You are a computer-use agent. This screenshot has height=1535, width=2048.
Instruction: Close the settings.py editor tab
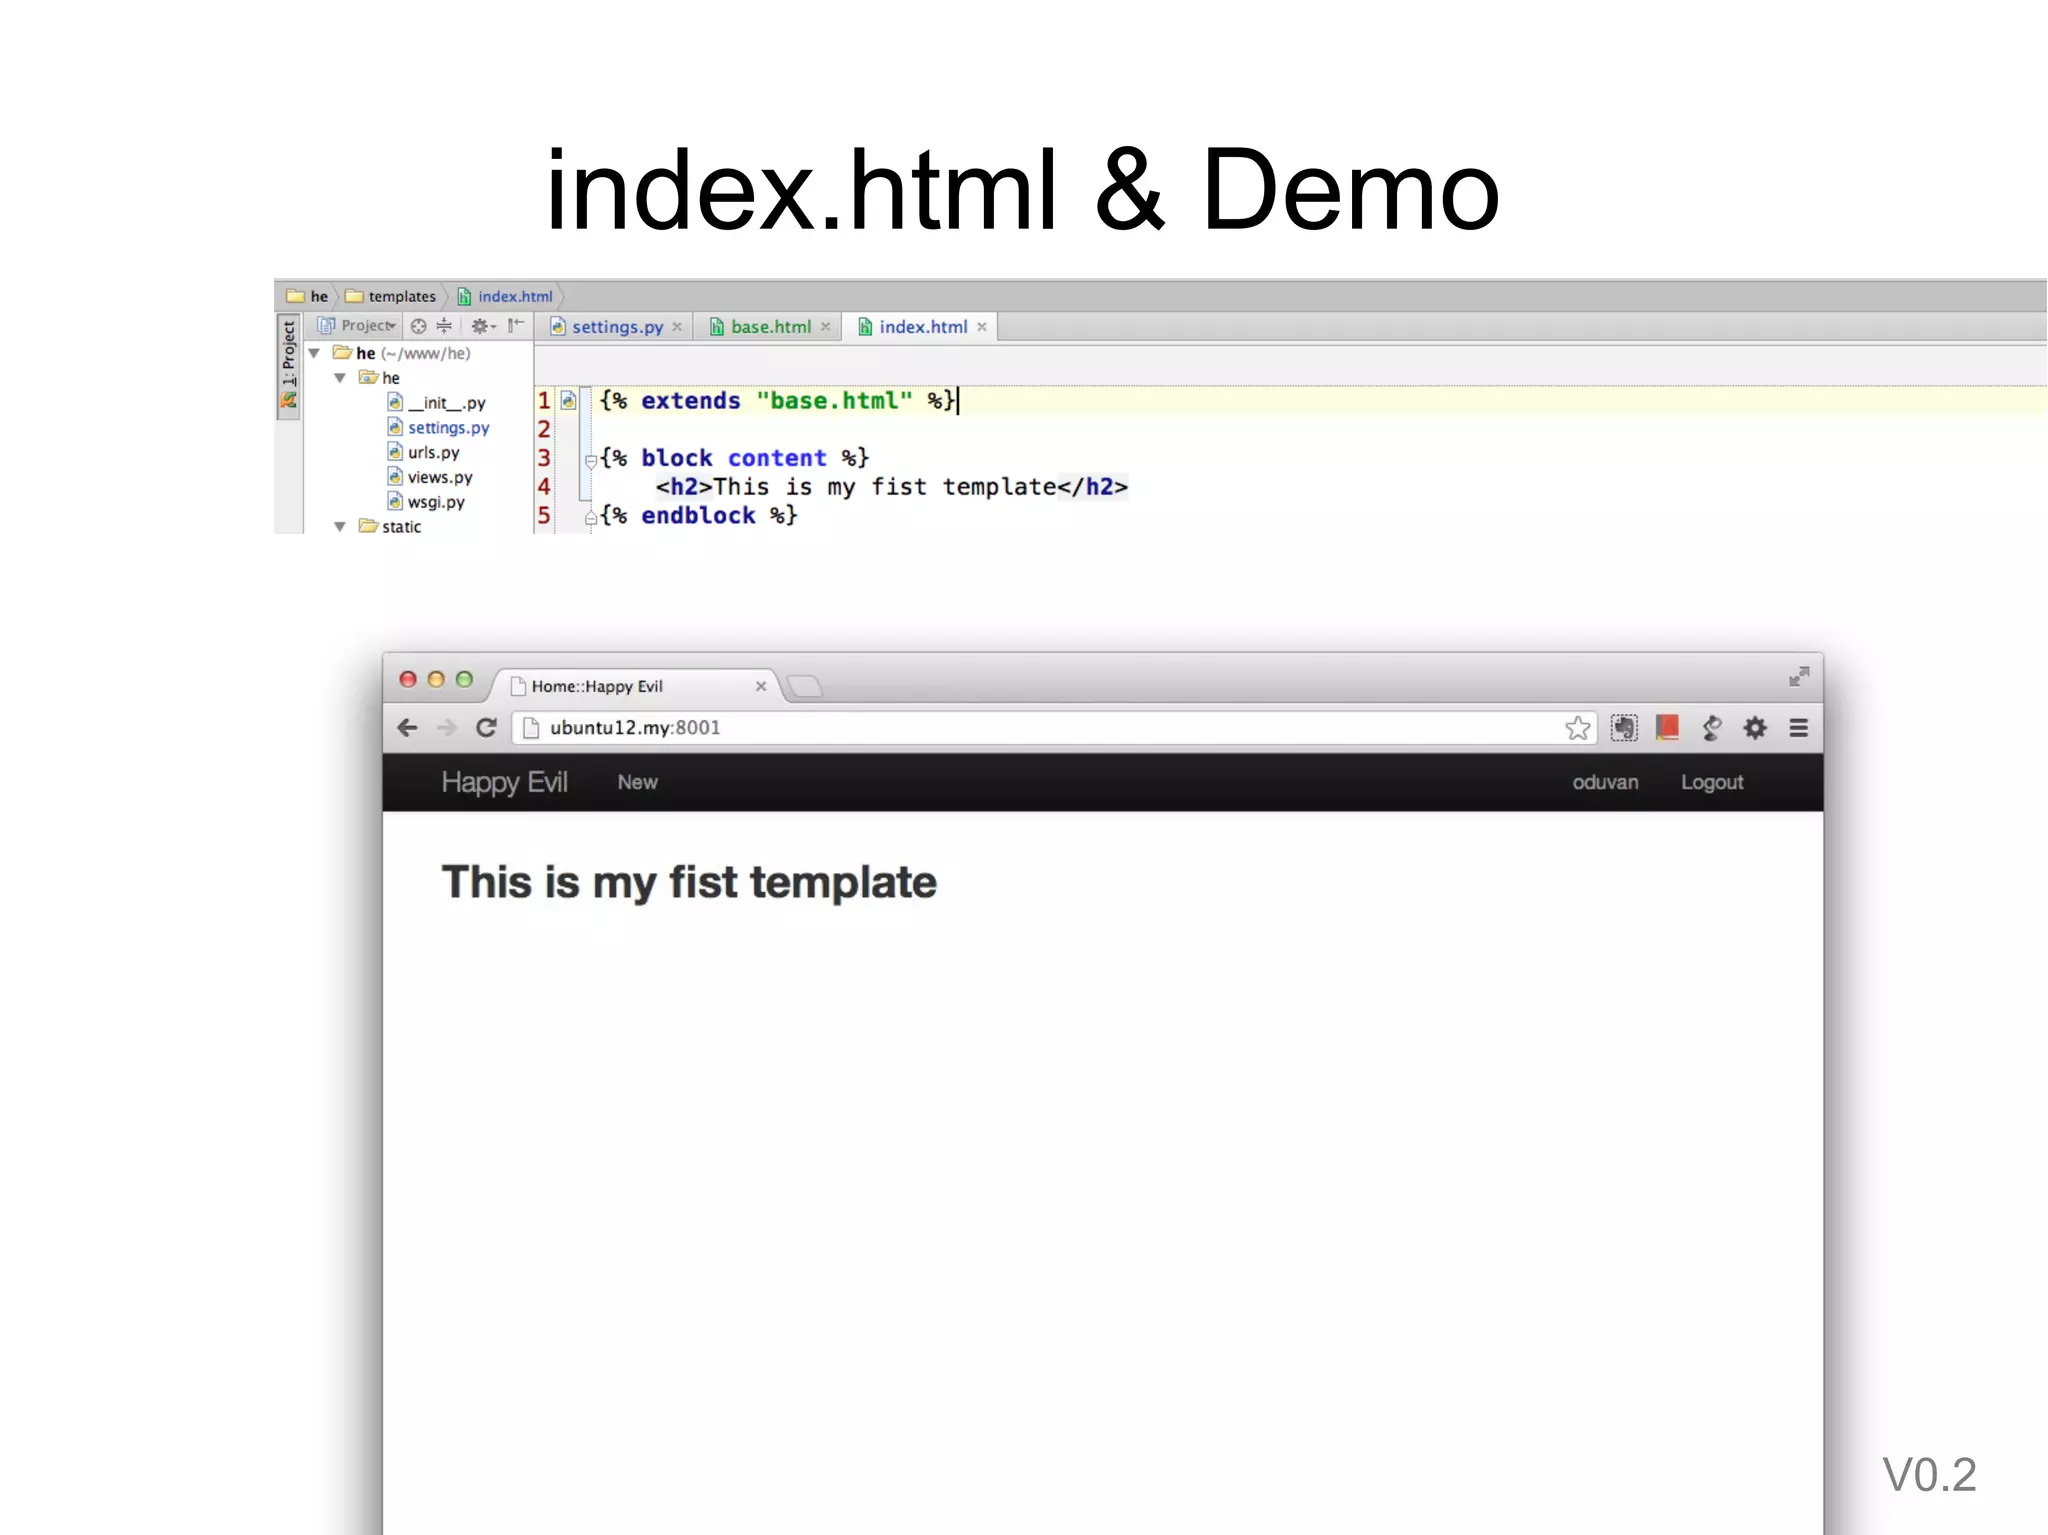coord(677,327)
